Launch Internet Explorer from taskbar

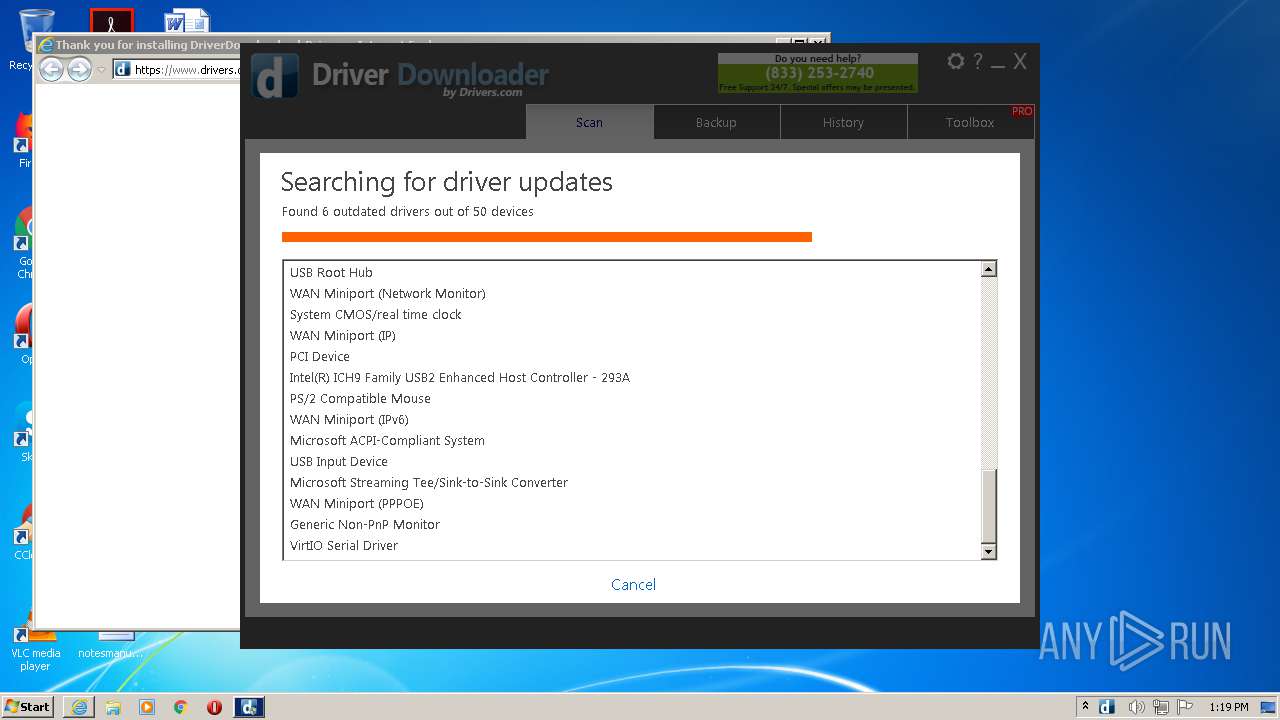[79, 707]
